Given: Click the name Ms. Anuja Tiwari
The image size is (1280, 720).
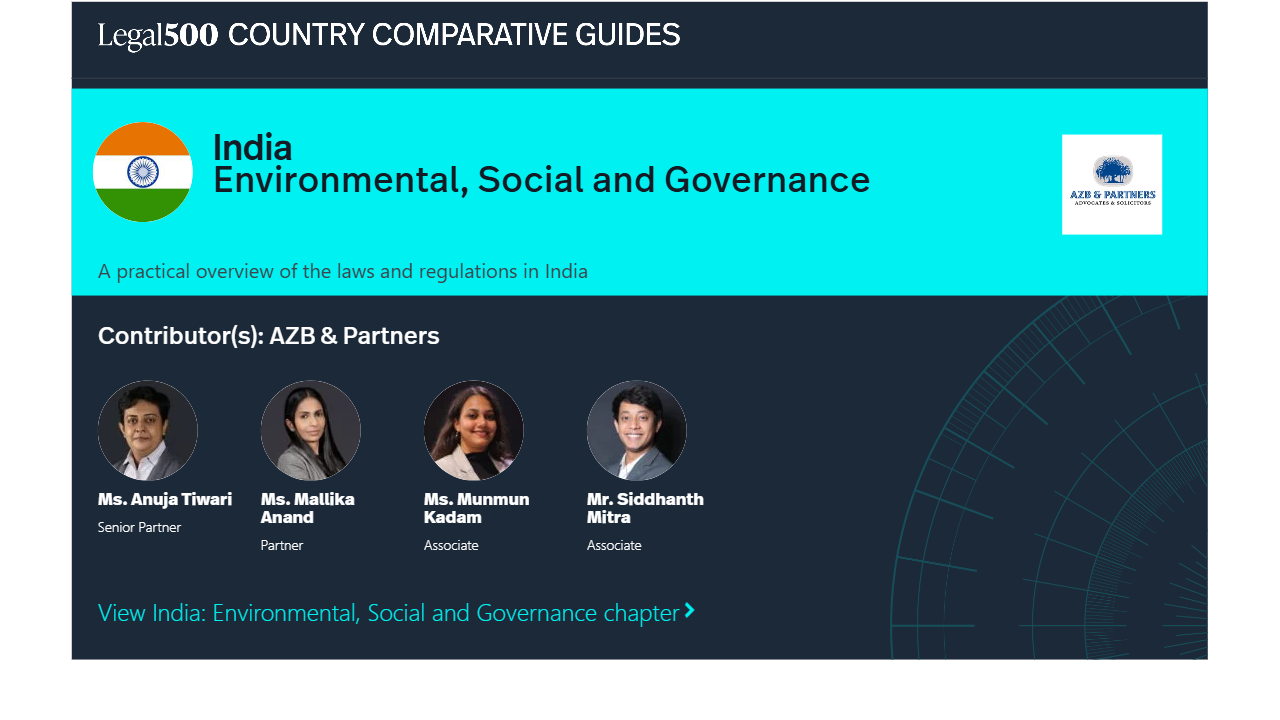Looking at the screenshot, I should click(x=165, y=499).
